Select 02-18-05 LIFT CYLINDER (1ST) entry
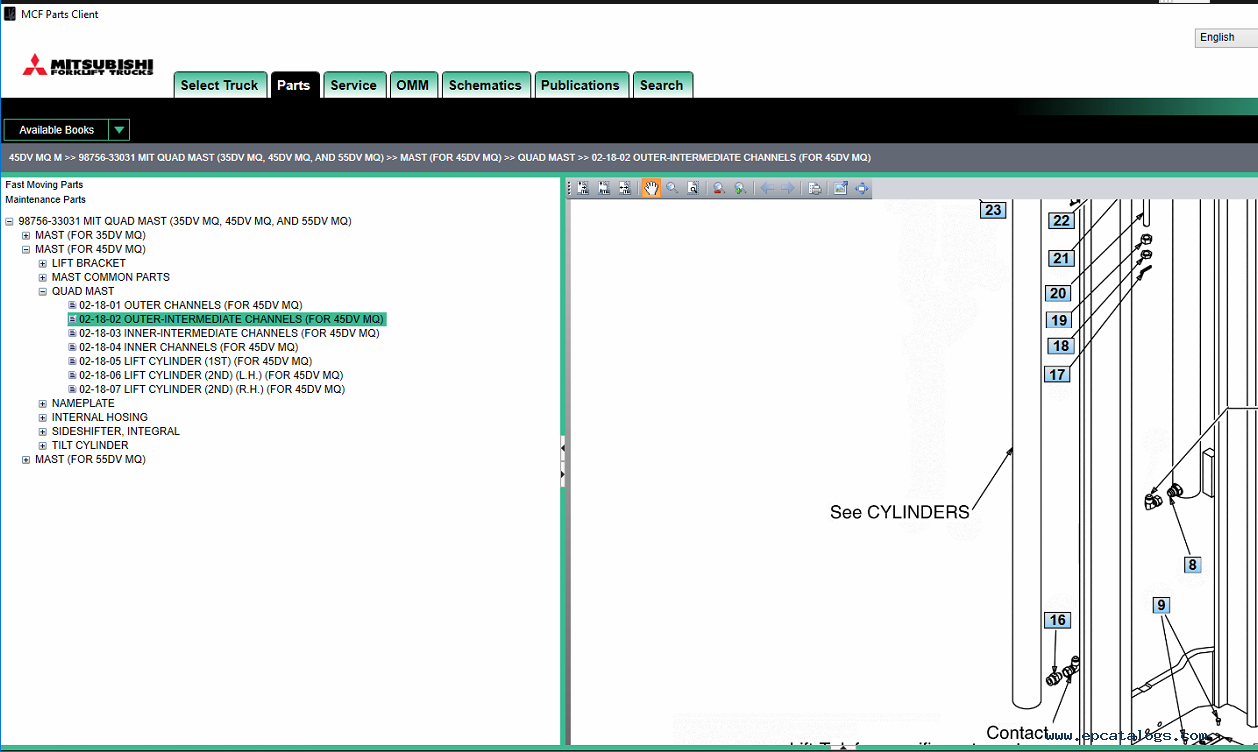Screen dimensions: 1258x752 tap(196, 361)
